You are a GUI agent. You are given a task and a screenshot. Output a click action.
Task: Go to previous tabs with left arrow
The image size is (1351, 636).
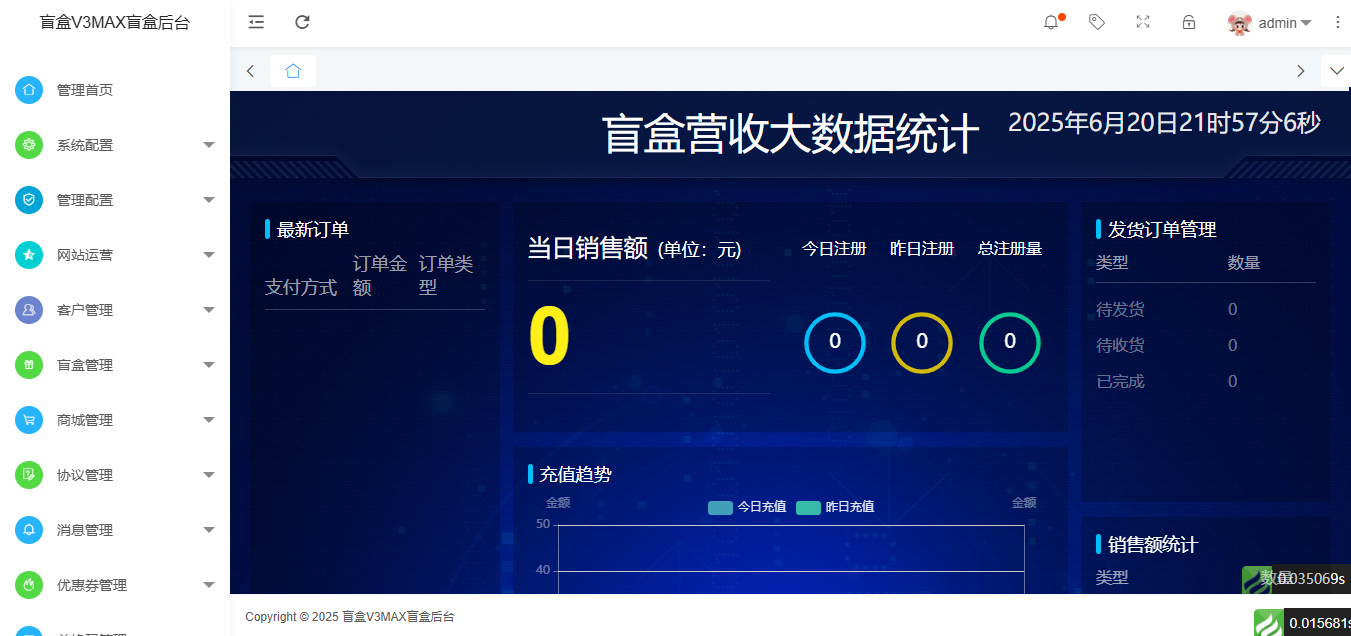tap(250, 71)
